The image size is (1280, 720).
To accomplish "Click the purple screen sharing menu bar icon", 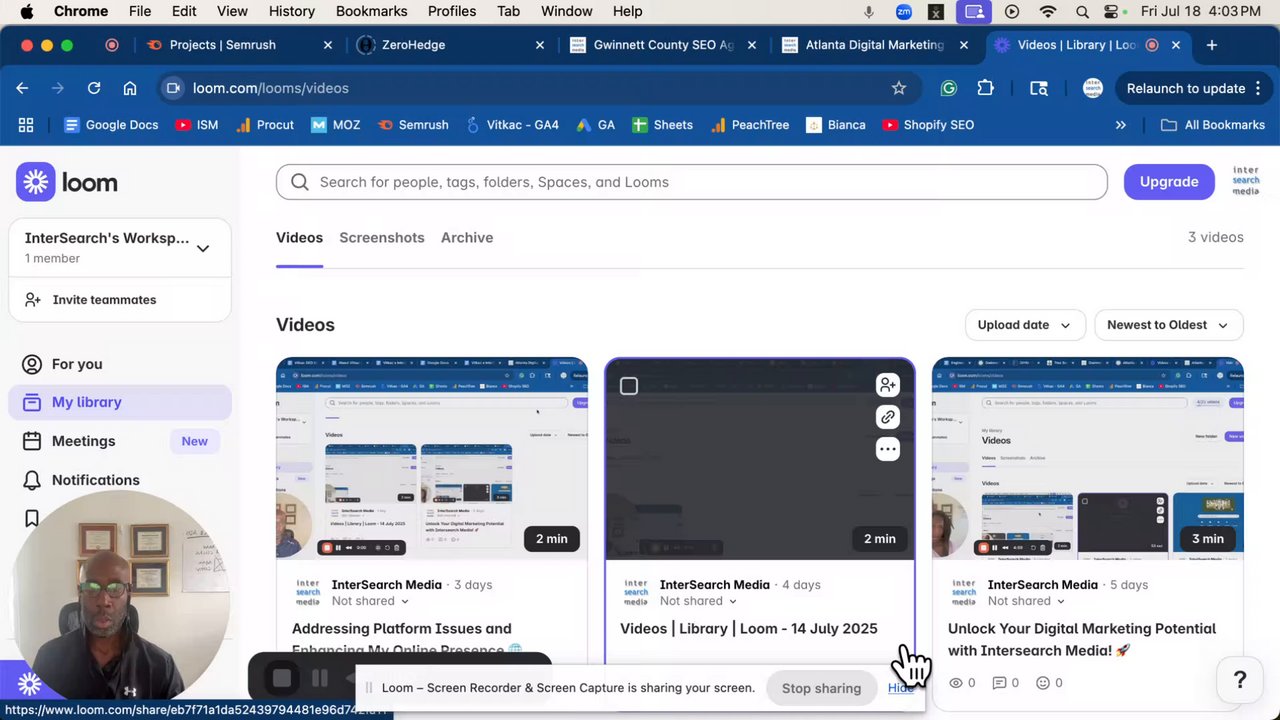I will point(974,12).
